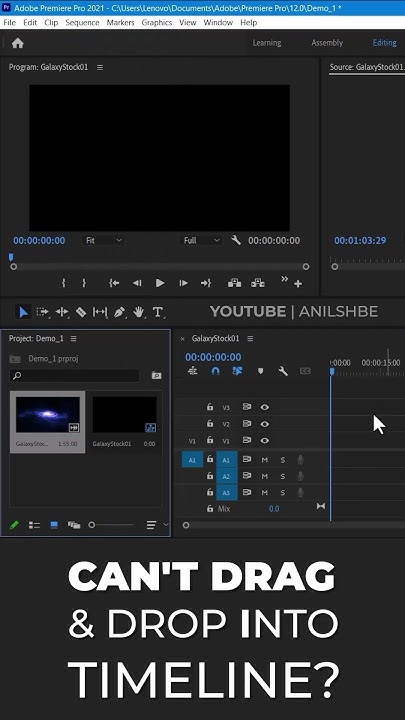The width and height of the screenshot is (405, 720).
Task: Click Go to In button
Action: 114,283
